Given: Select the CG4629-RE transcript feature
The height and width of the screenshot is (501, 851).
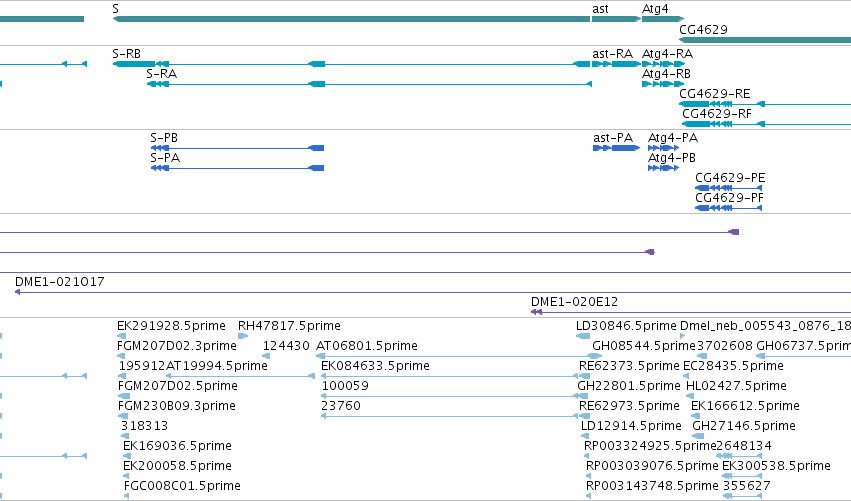Looking at the screenshot, I should (x=765, y=104).
